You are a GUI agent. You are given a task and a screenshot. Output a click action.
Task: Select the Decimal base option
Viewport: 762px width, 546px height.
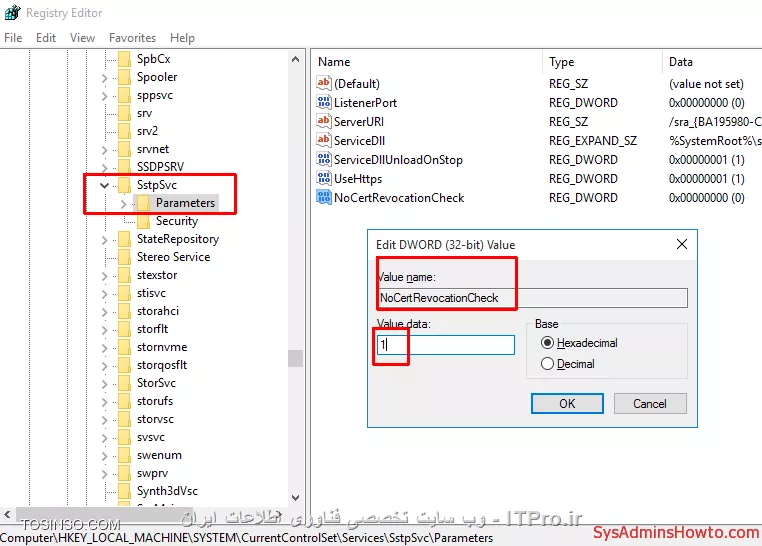coord(568,364)
